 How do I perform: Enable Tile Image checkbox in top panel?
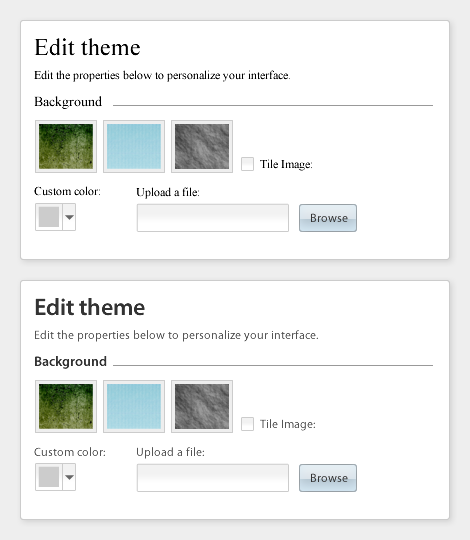248,164
